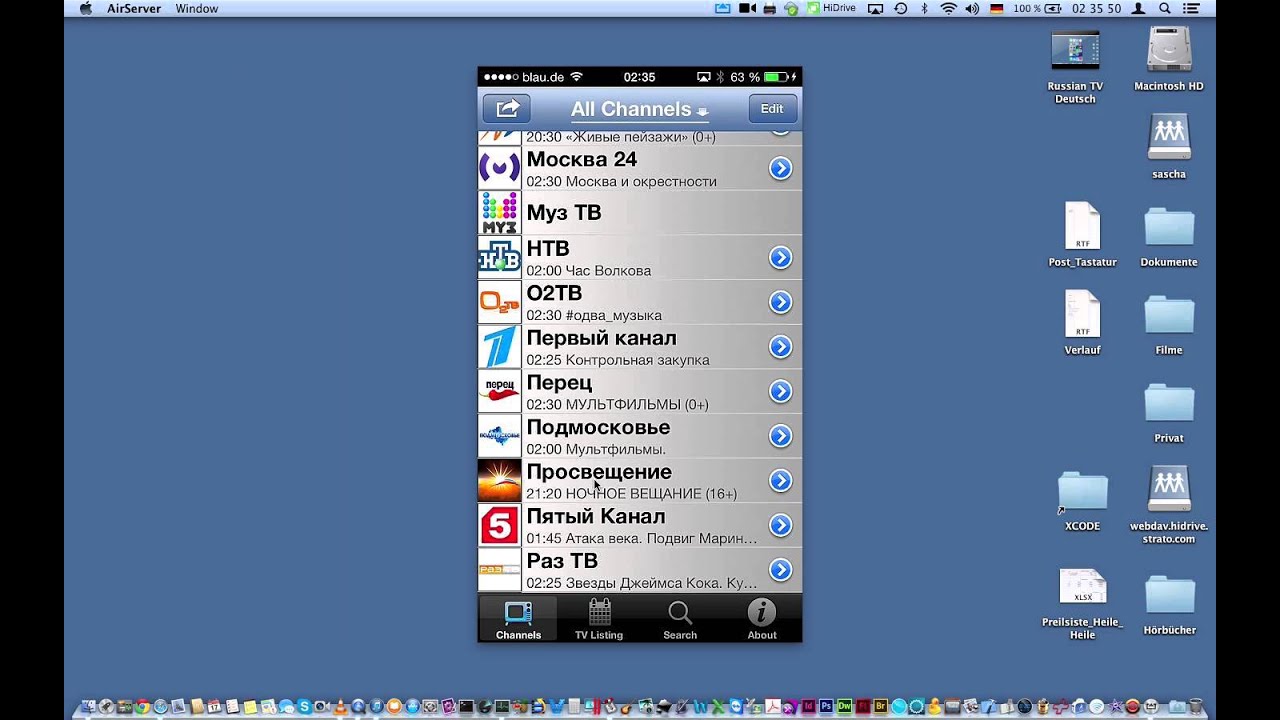1280x720 pixels.
Task: Open the Window menu
Action: (x=197, y=8)
